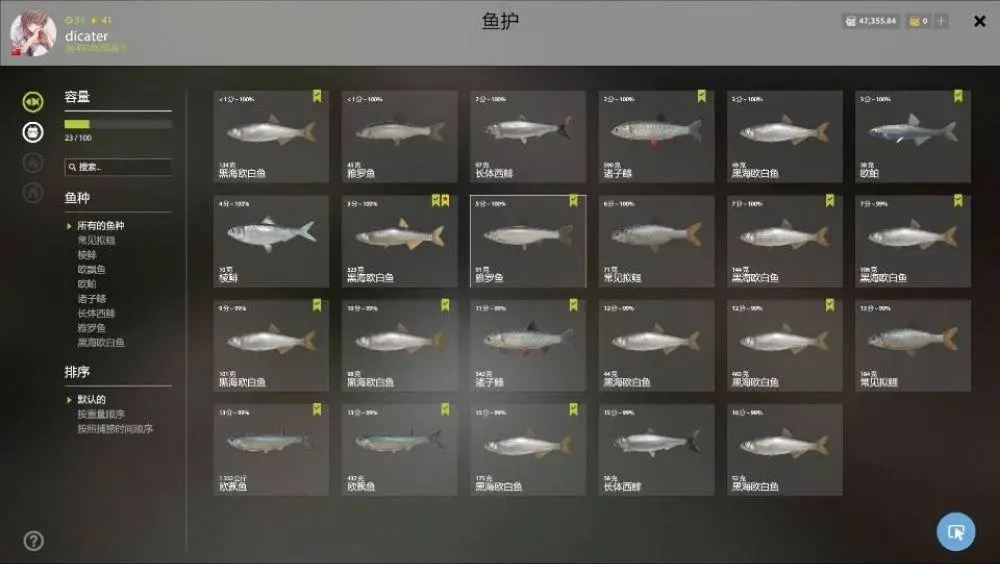This screenshot has width=1000, height=564.
Task: Click the 搜索 search input field
Action: coord(118,167)
